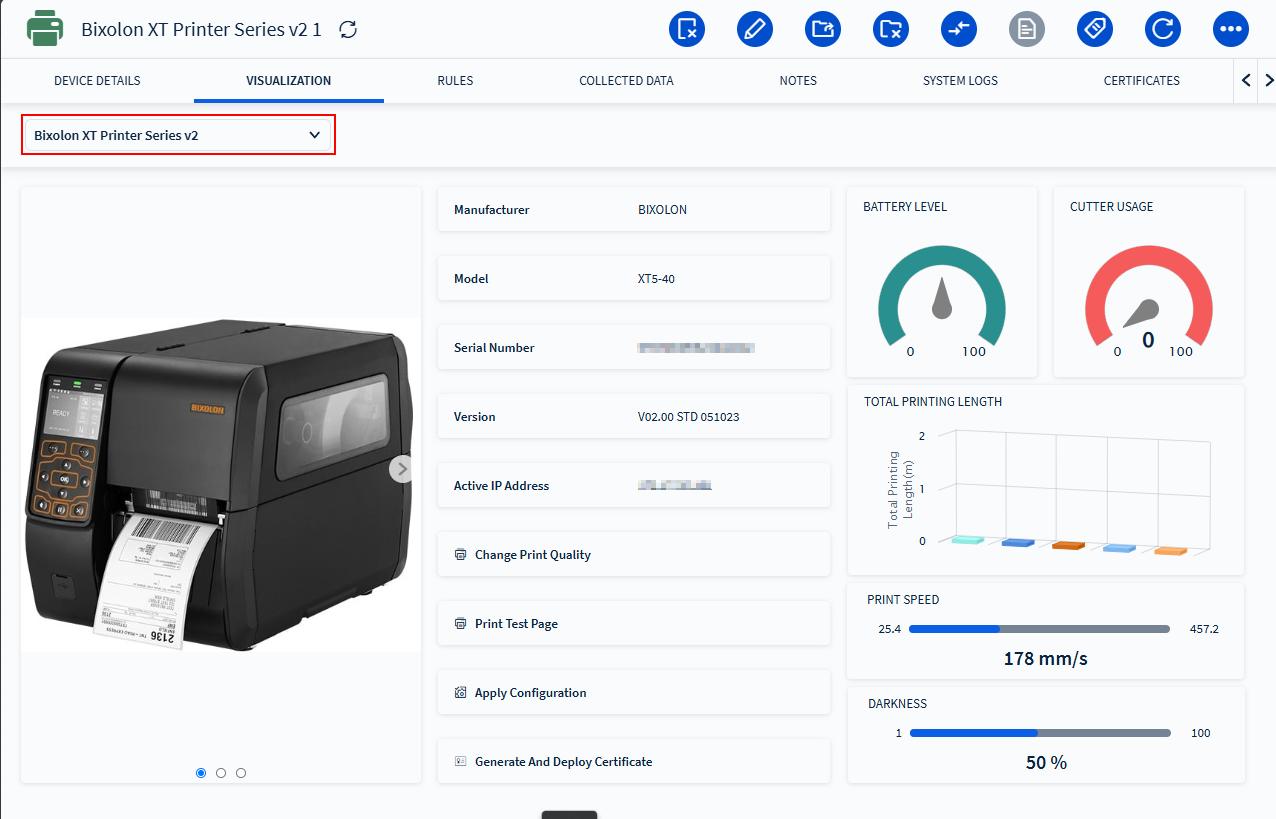Switch to the Rules tab
Screen dimensions: 1276x819
click(x=455, y=81)
